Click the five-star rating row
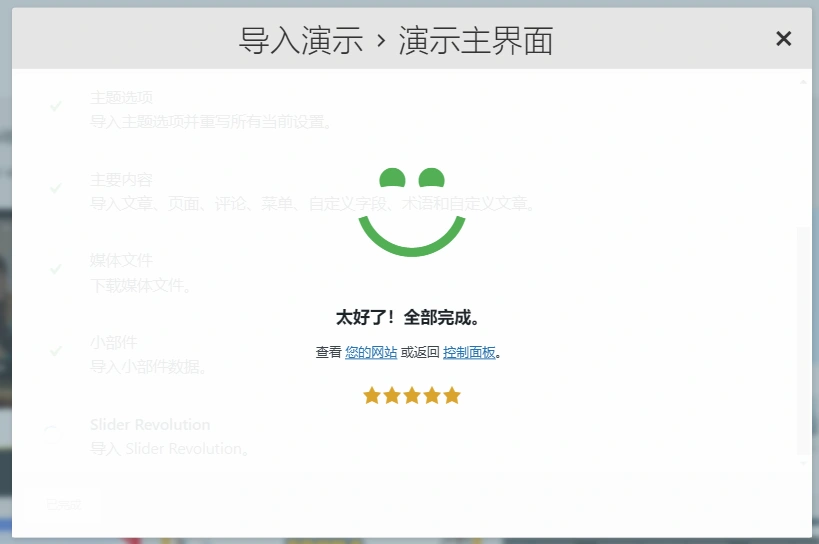The width and height of the screenshot is (819, 544). (x=412, y=396)
